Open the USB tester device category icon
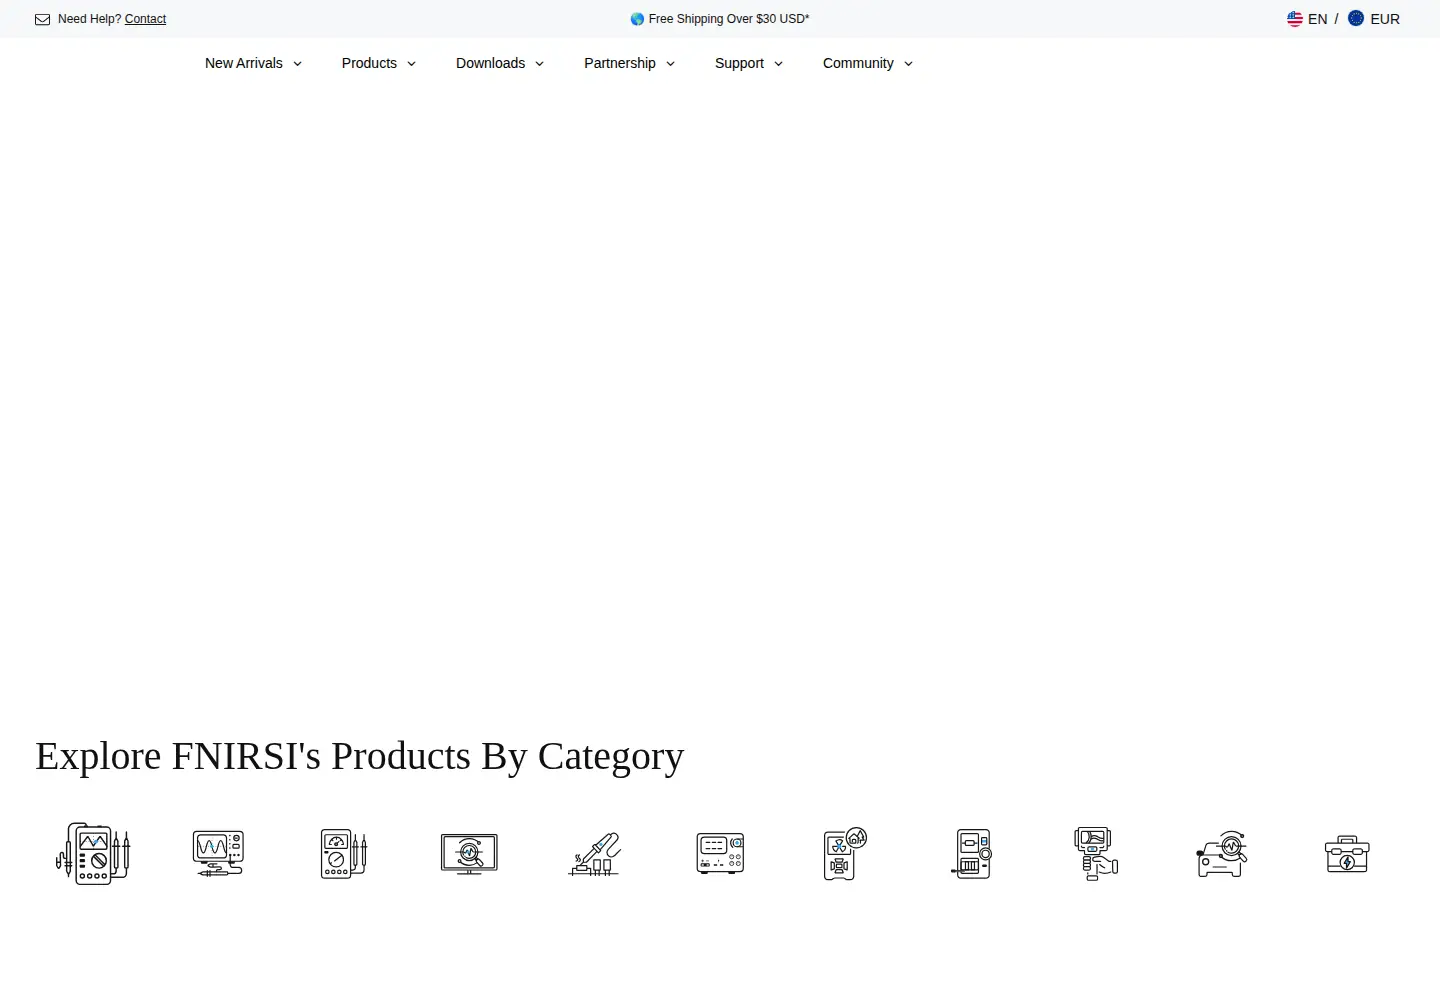The image size is (1440, 1000). [971, 854]
